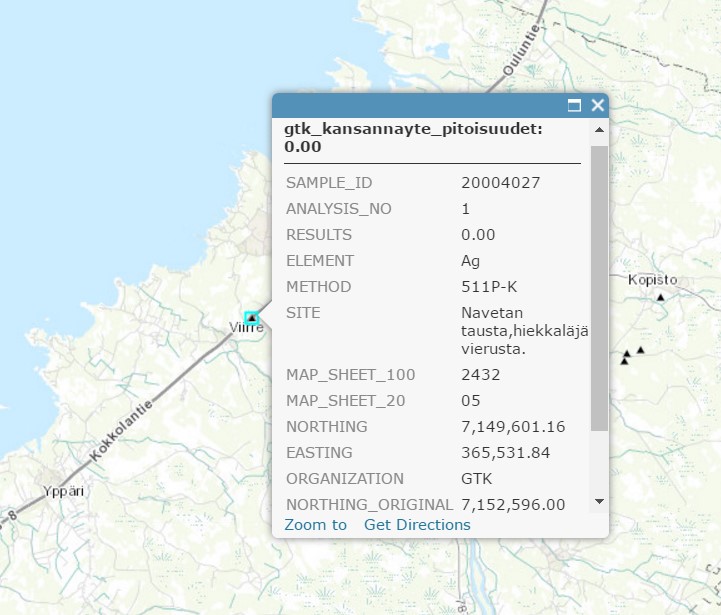Click the Zoom to link
The image size is (721, 615).
315,525
